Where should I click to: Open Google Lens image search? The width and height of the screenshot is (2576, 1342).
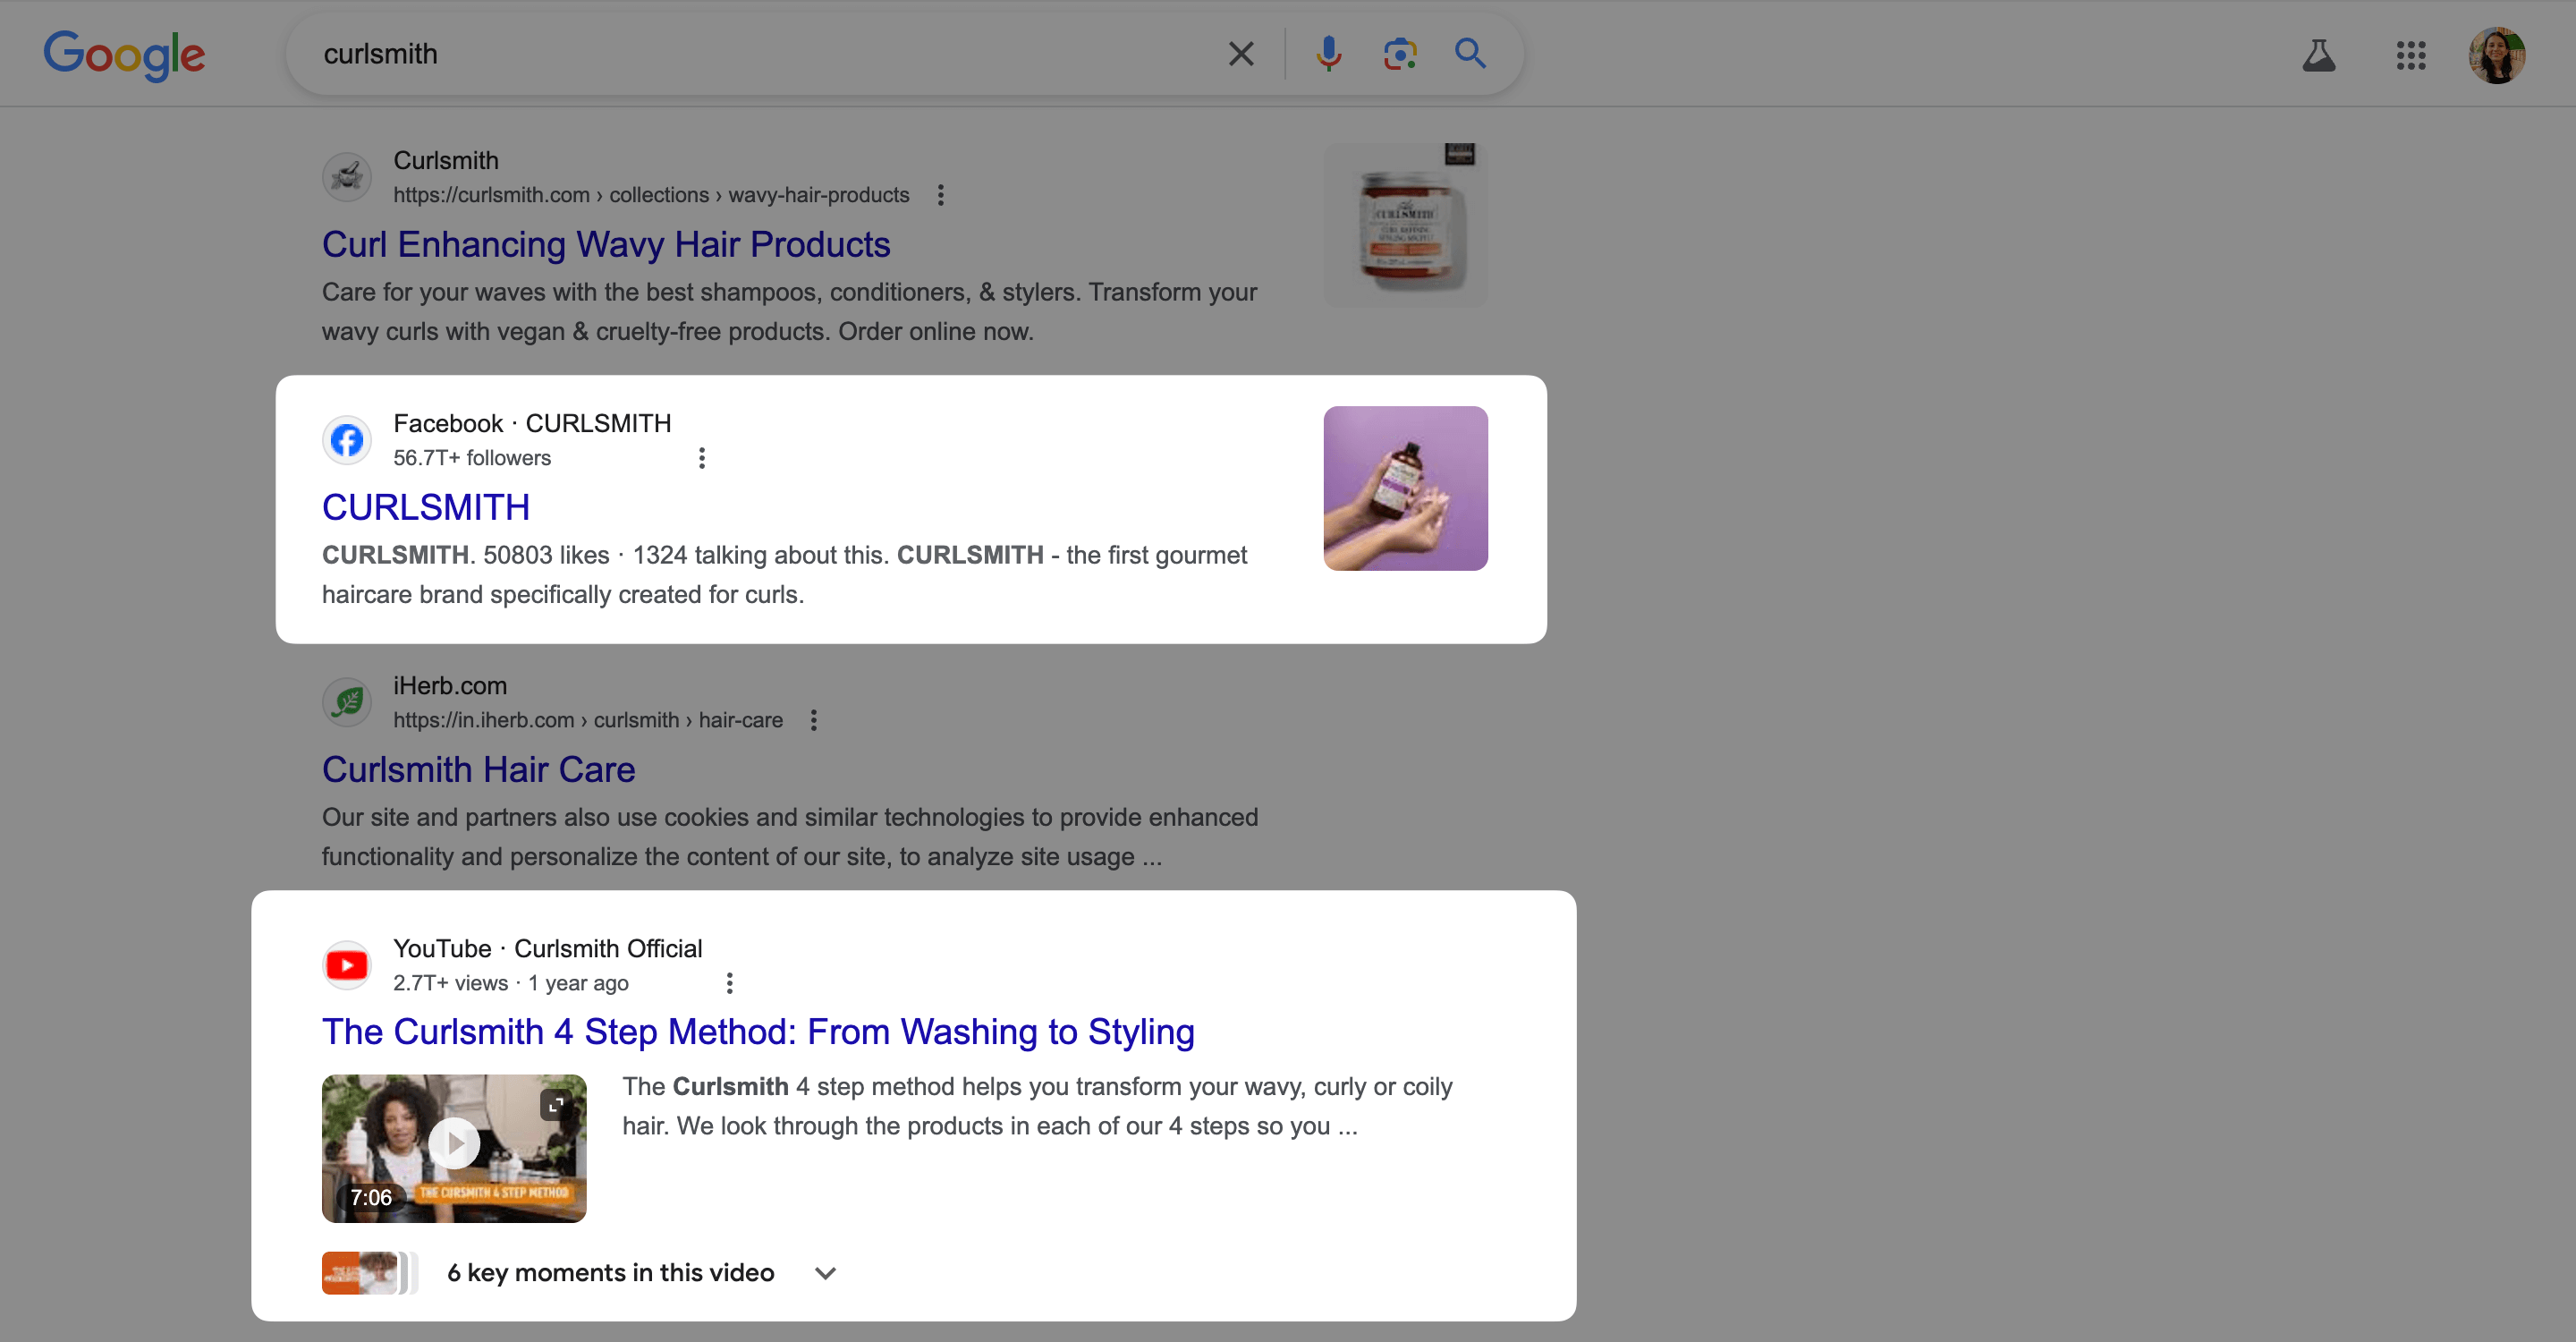click(x=1399, y=54)
